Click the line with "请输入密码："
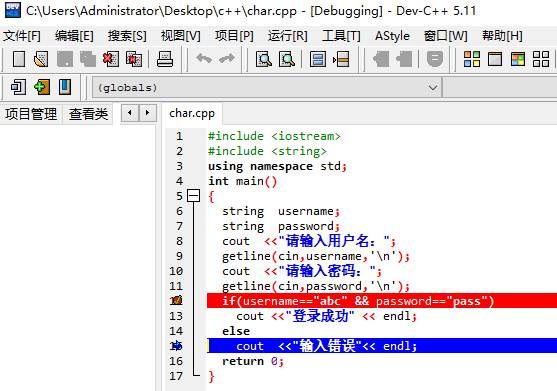 tap(302, 271)
